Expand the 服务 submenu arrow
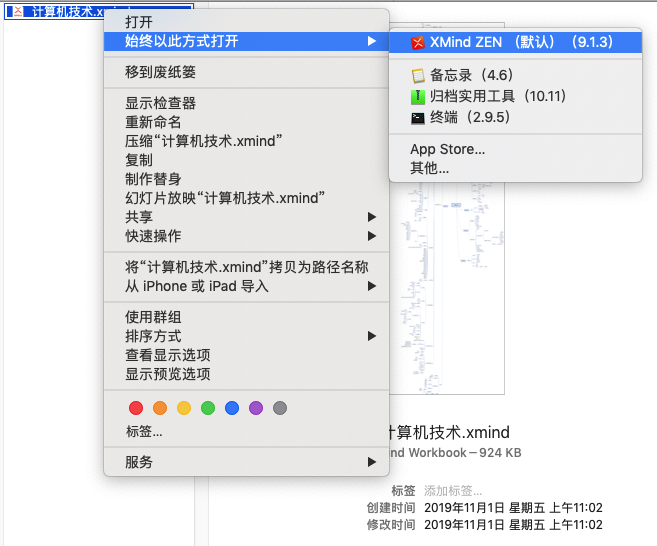The width and height of the screenshot is (657, 546). [371, 462]
